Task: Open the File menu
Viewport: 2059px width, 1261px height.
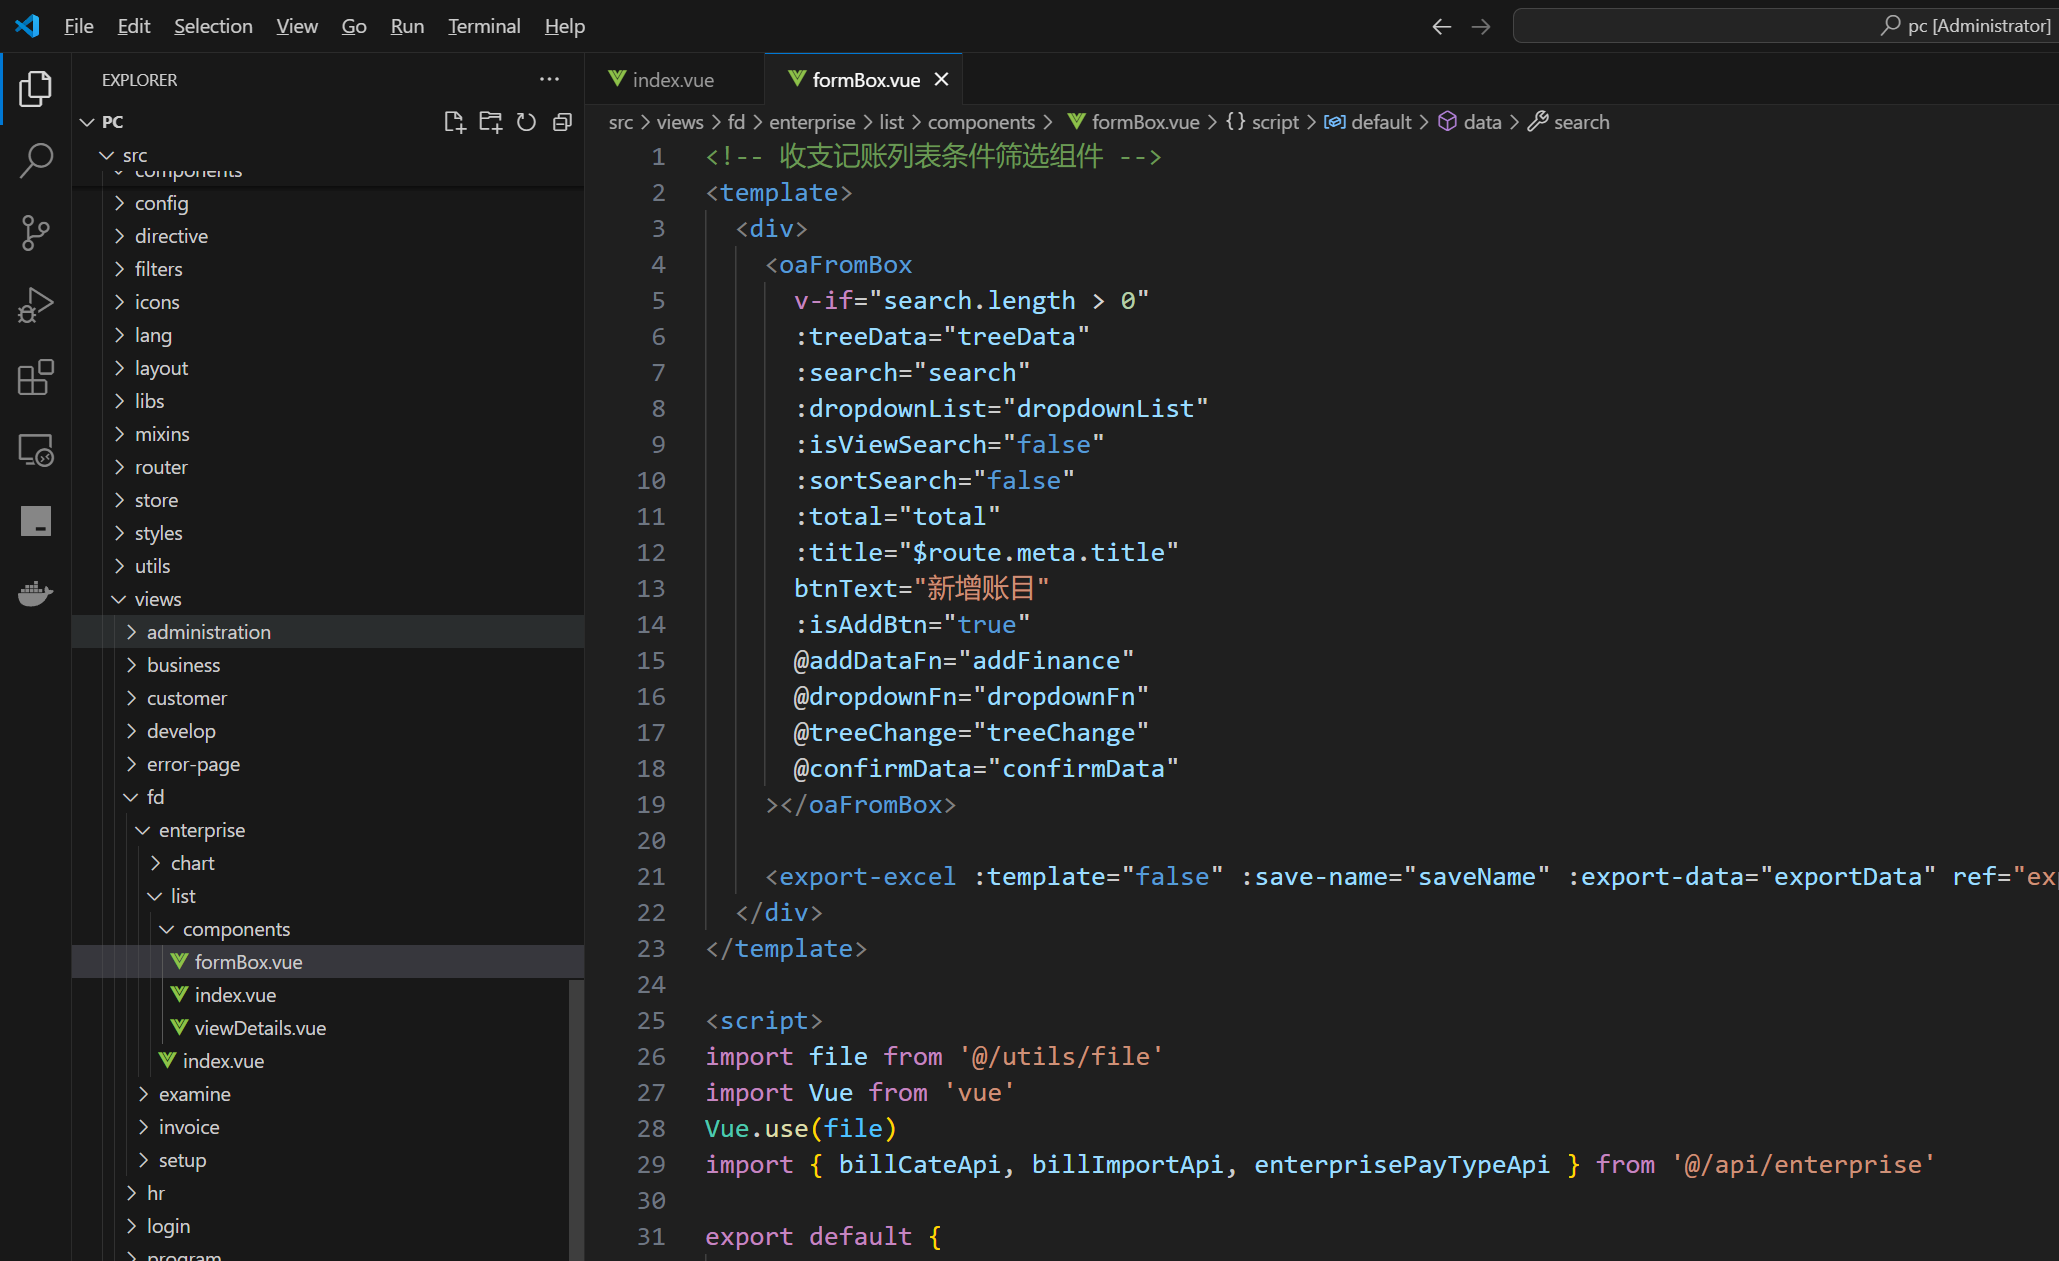Action: (78, 26)
